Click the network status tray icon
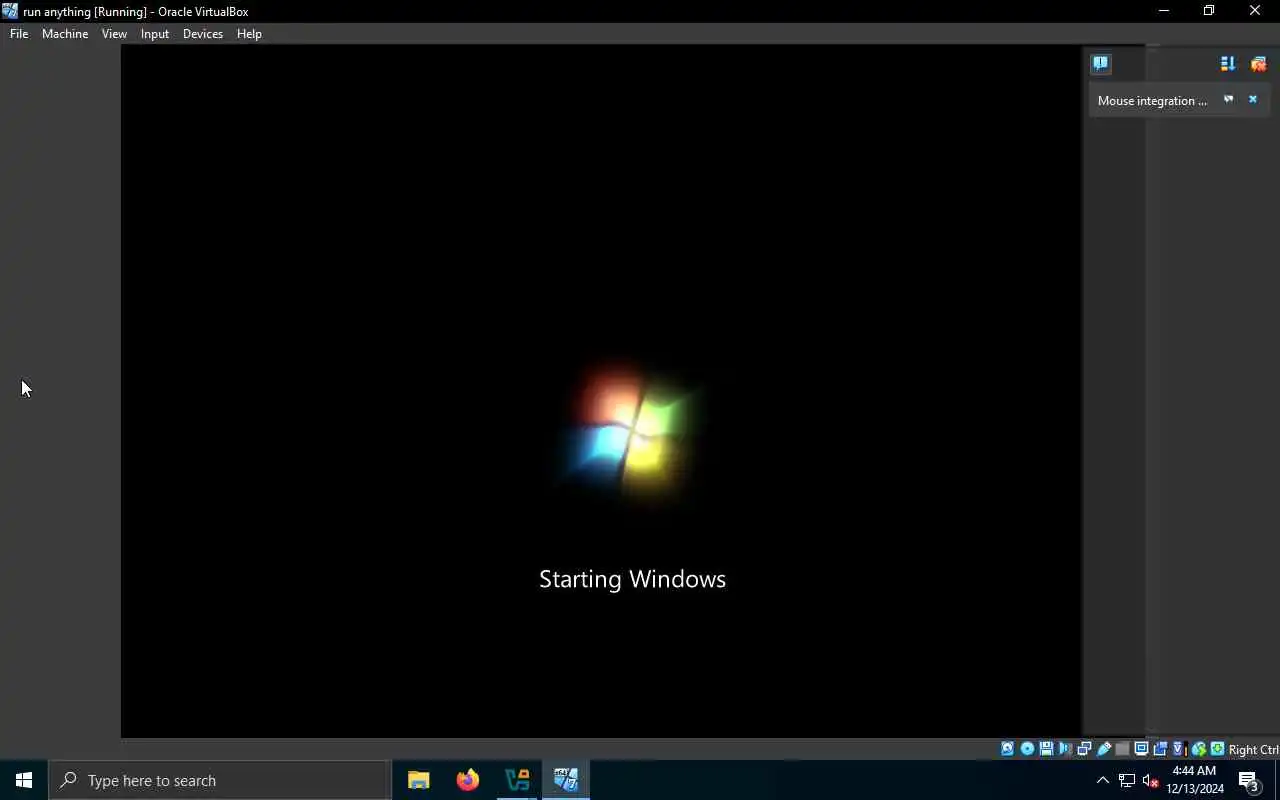This screenshot has width=1280, height=800. 1127,781
